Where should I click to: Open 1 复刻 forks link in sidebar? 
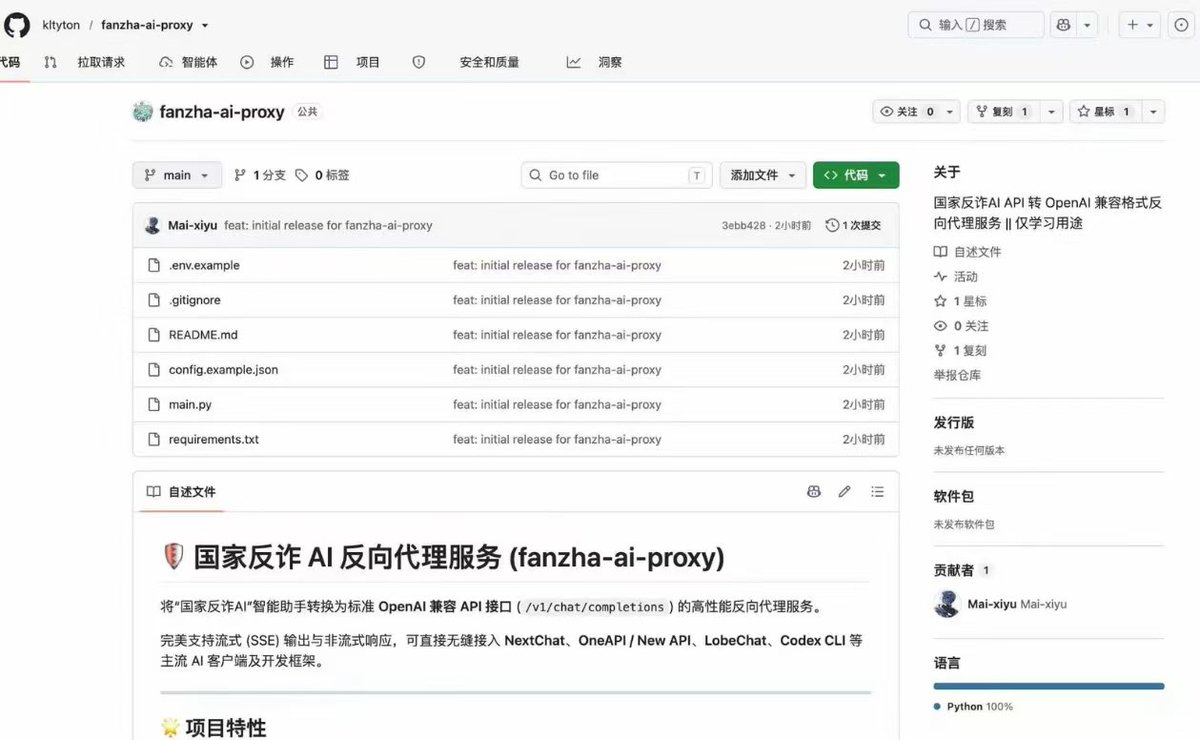(960, 351)
